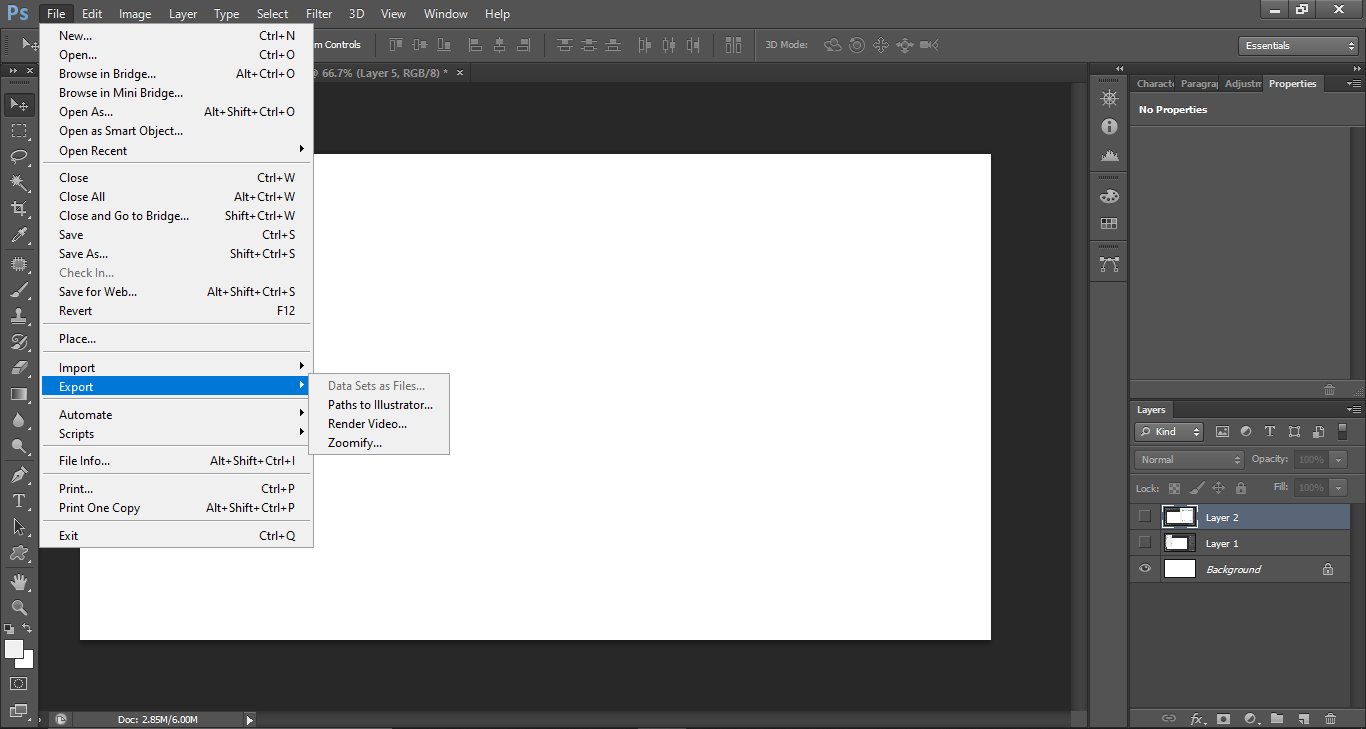Show Layer 1 by clicking its eye column
This screenshot has height=729, width=1366.
[1144, 543]
